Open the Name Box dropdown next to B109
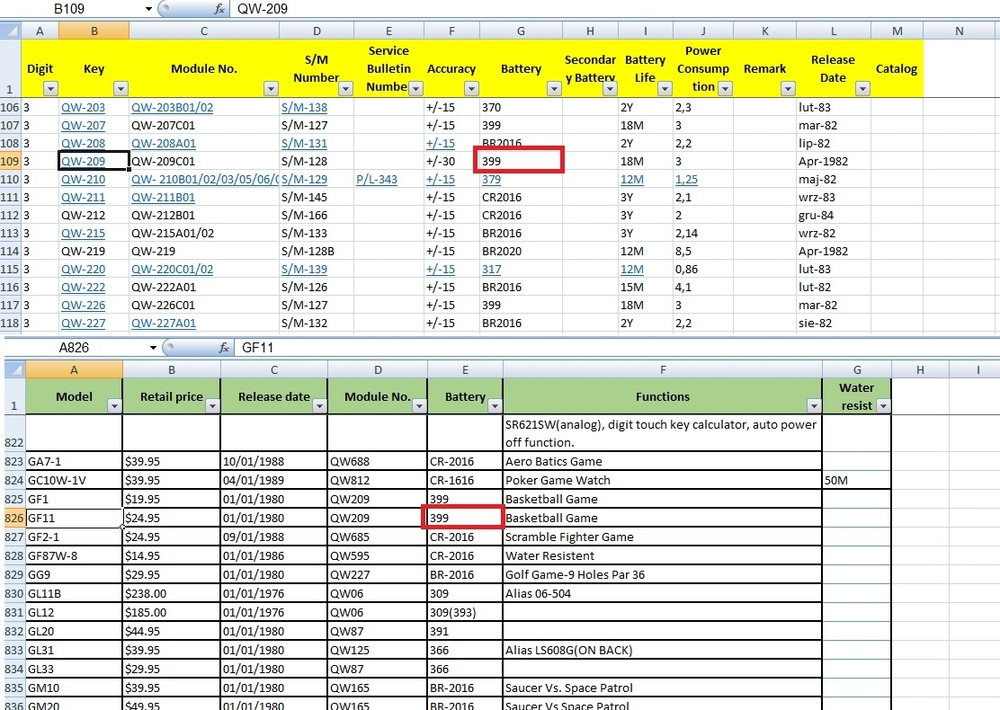 click(149, 9)
